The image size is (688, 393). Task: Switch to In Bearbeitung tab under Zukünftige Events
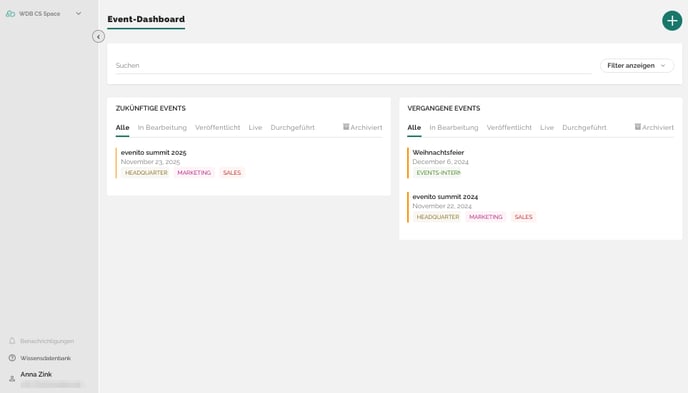(x=162, y=127)
